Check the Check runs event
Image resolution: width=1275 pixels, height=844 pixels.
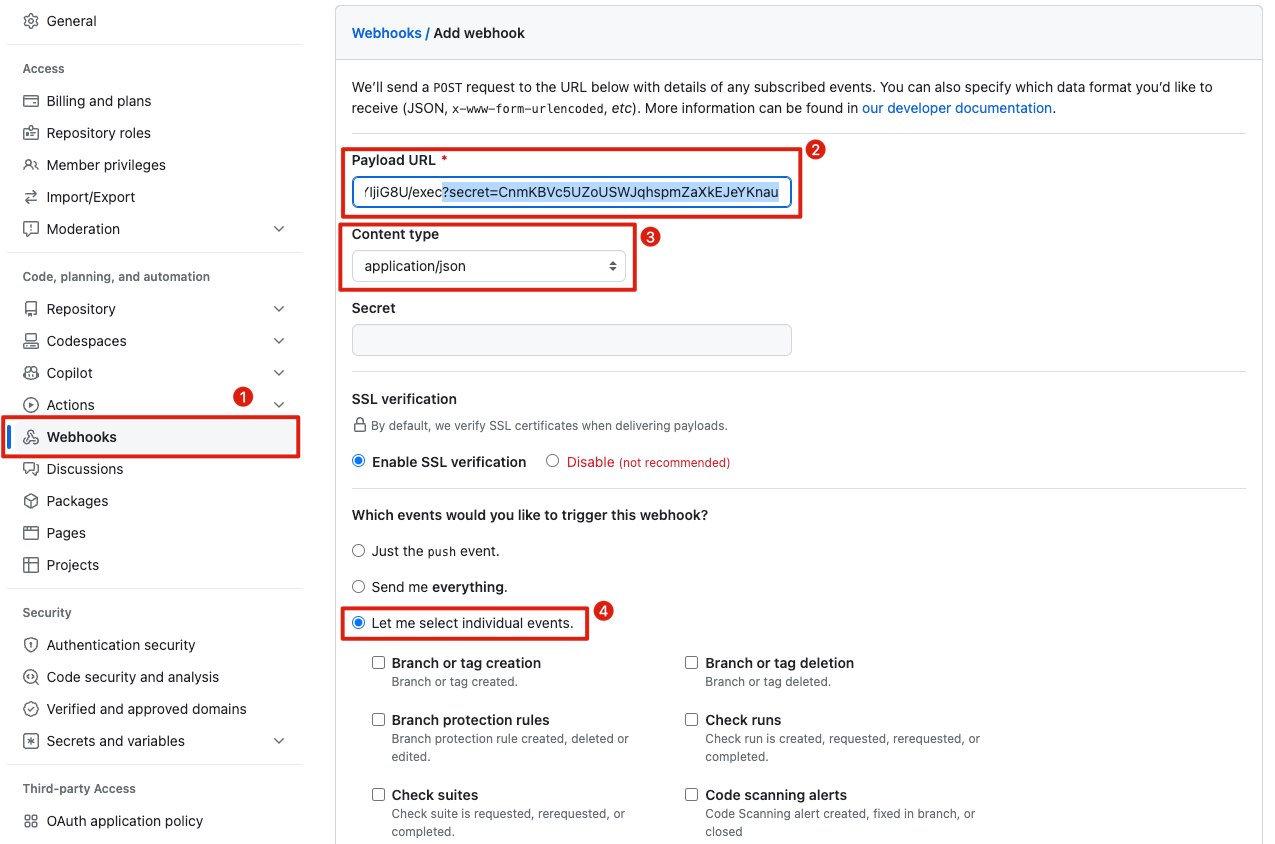691,719
